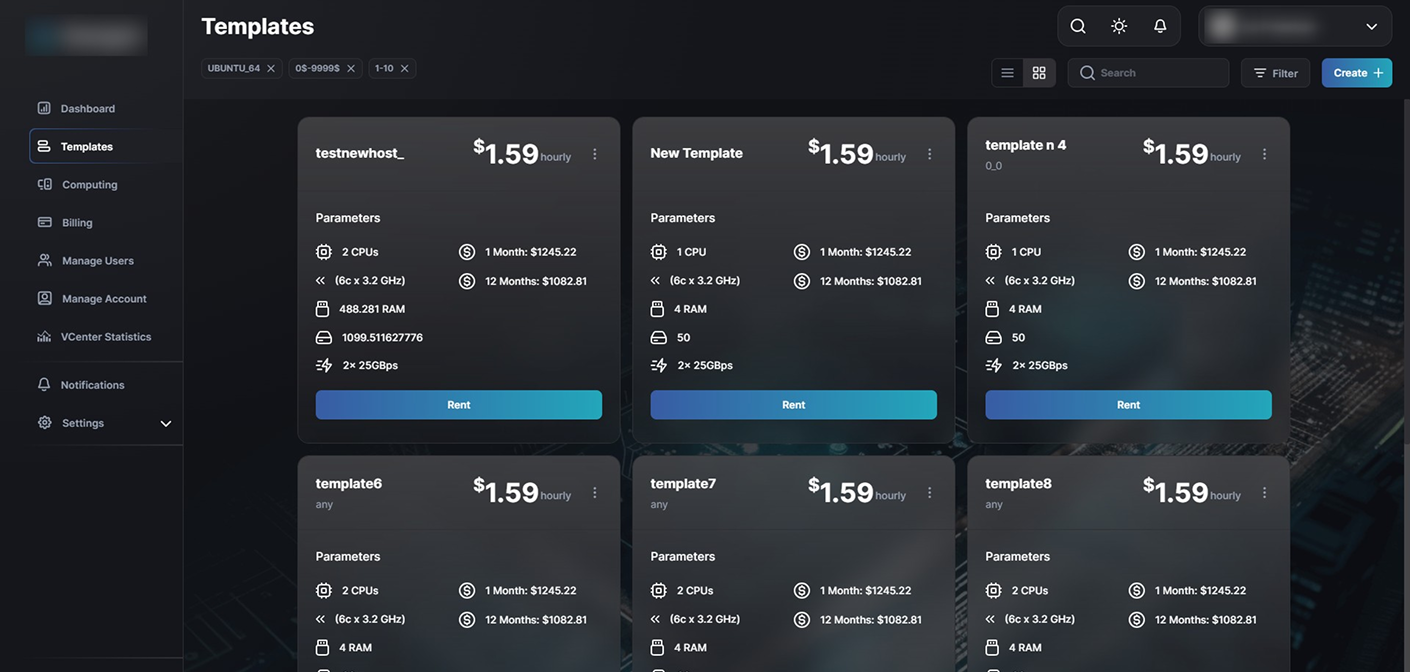
Task: Switch to grid view layout
Action: pyautogui.click(x=1039, y=73)
